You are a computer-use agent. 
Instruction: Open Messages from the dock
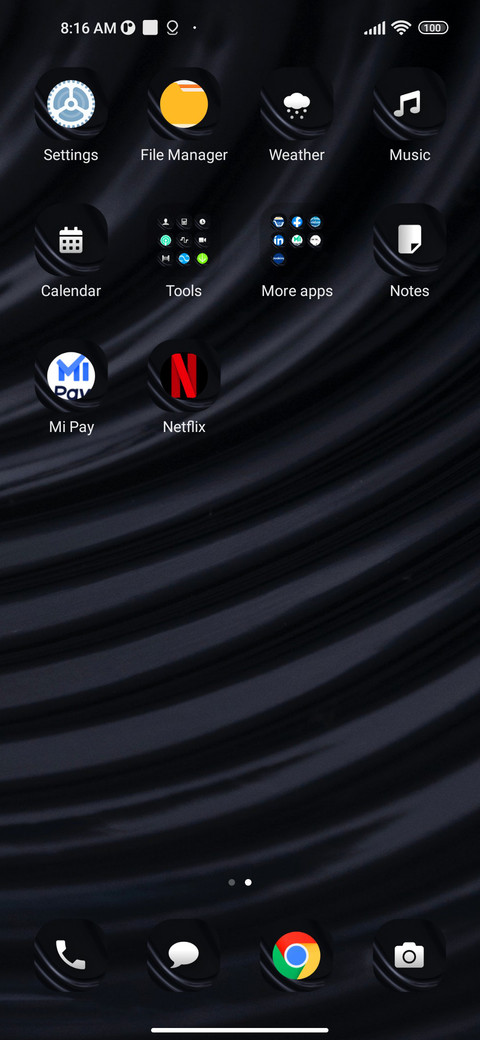pos(184,956)
